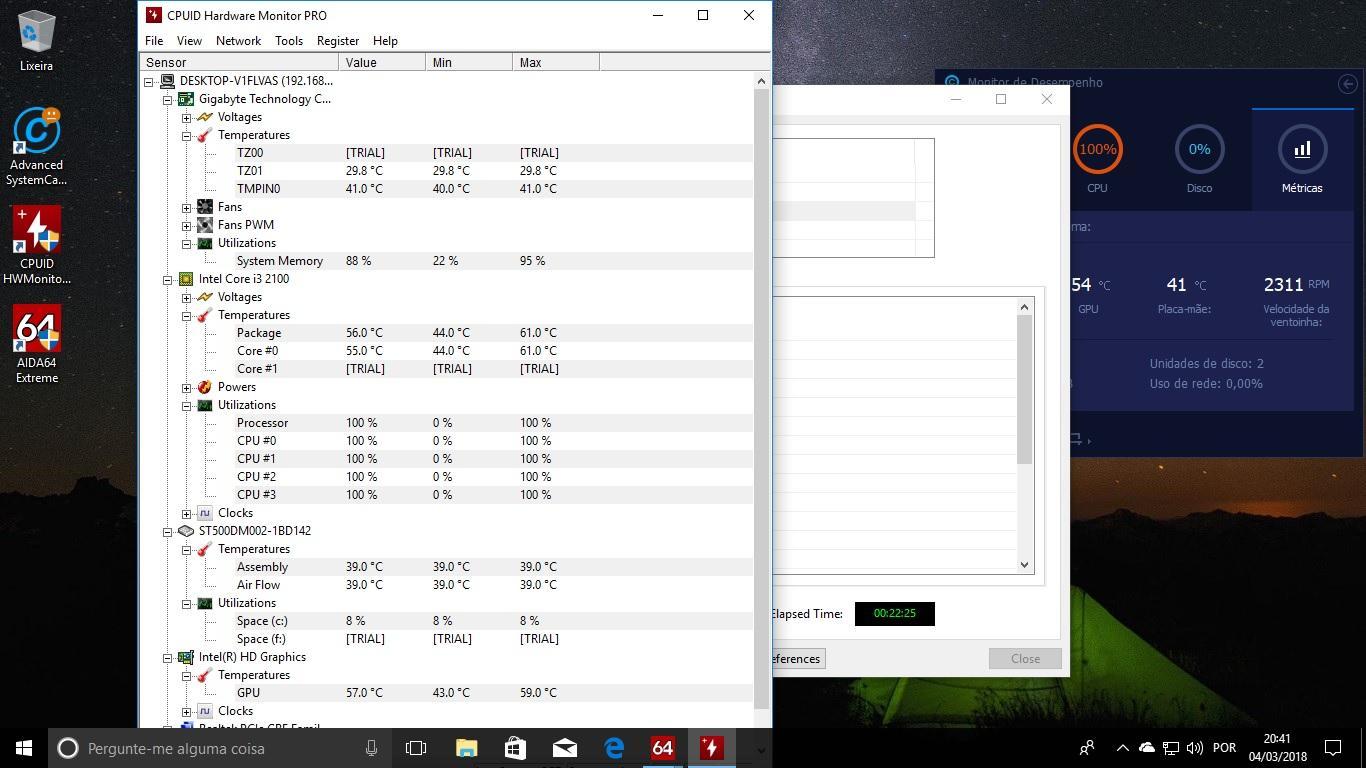Collapse the DESKTOP-V1FLVAS root node
Screen dimensions: 1366x768
pos(148,81)
